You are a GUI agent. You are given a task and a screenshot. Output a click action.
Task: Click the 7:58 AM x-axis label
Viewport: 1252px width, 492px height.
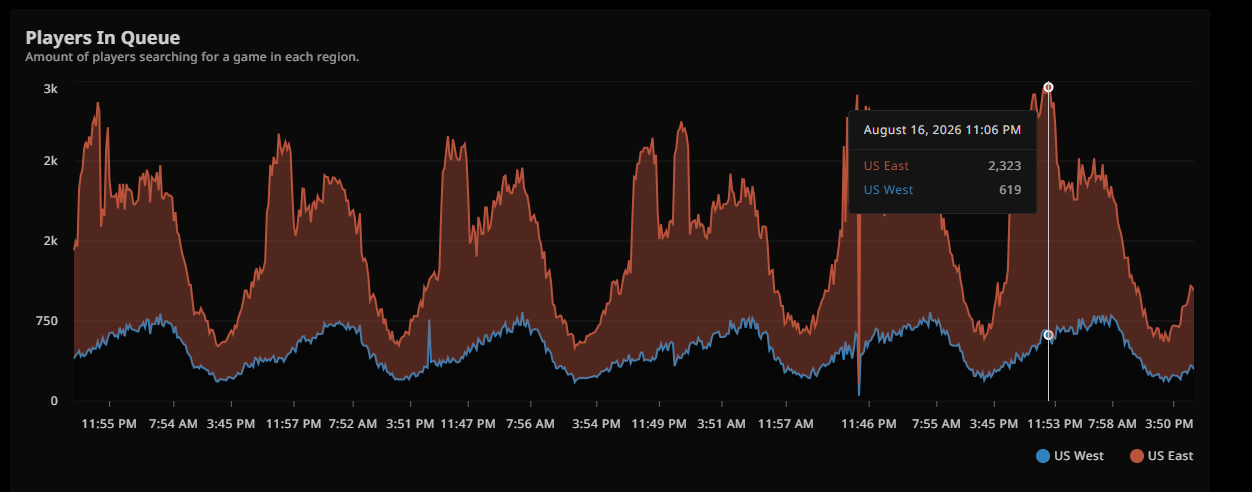1112,424
